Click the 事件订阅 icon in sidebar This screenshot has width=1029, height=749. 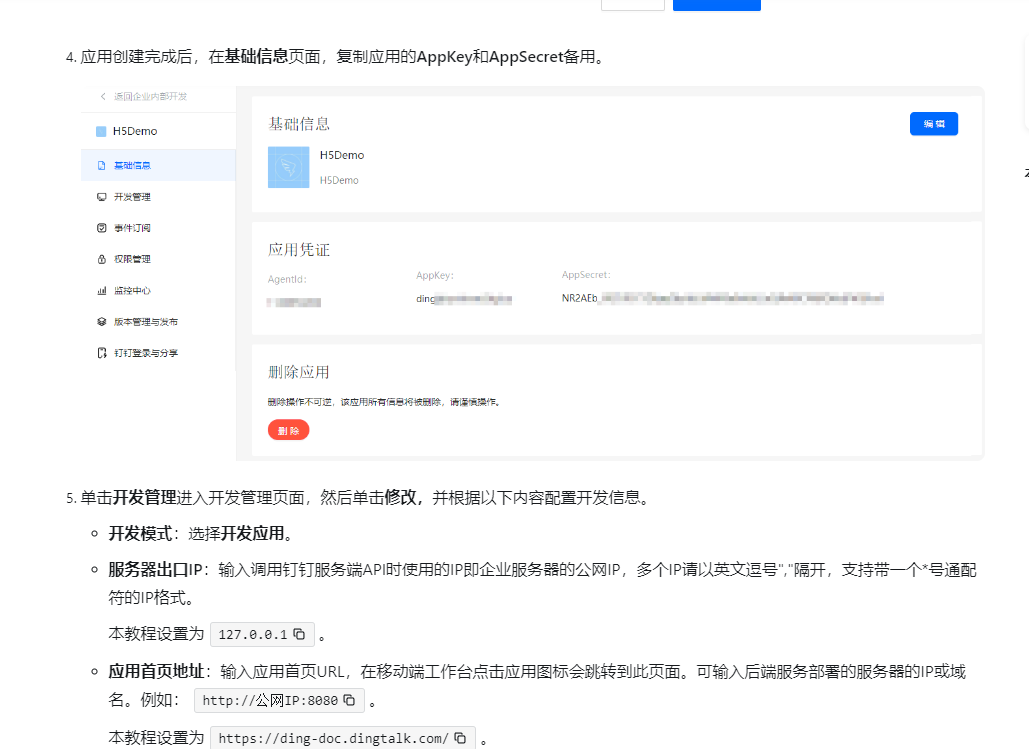(x=102, y=228)
